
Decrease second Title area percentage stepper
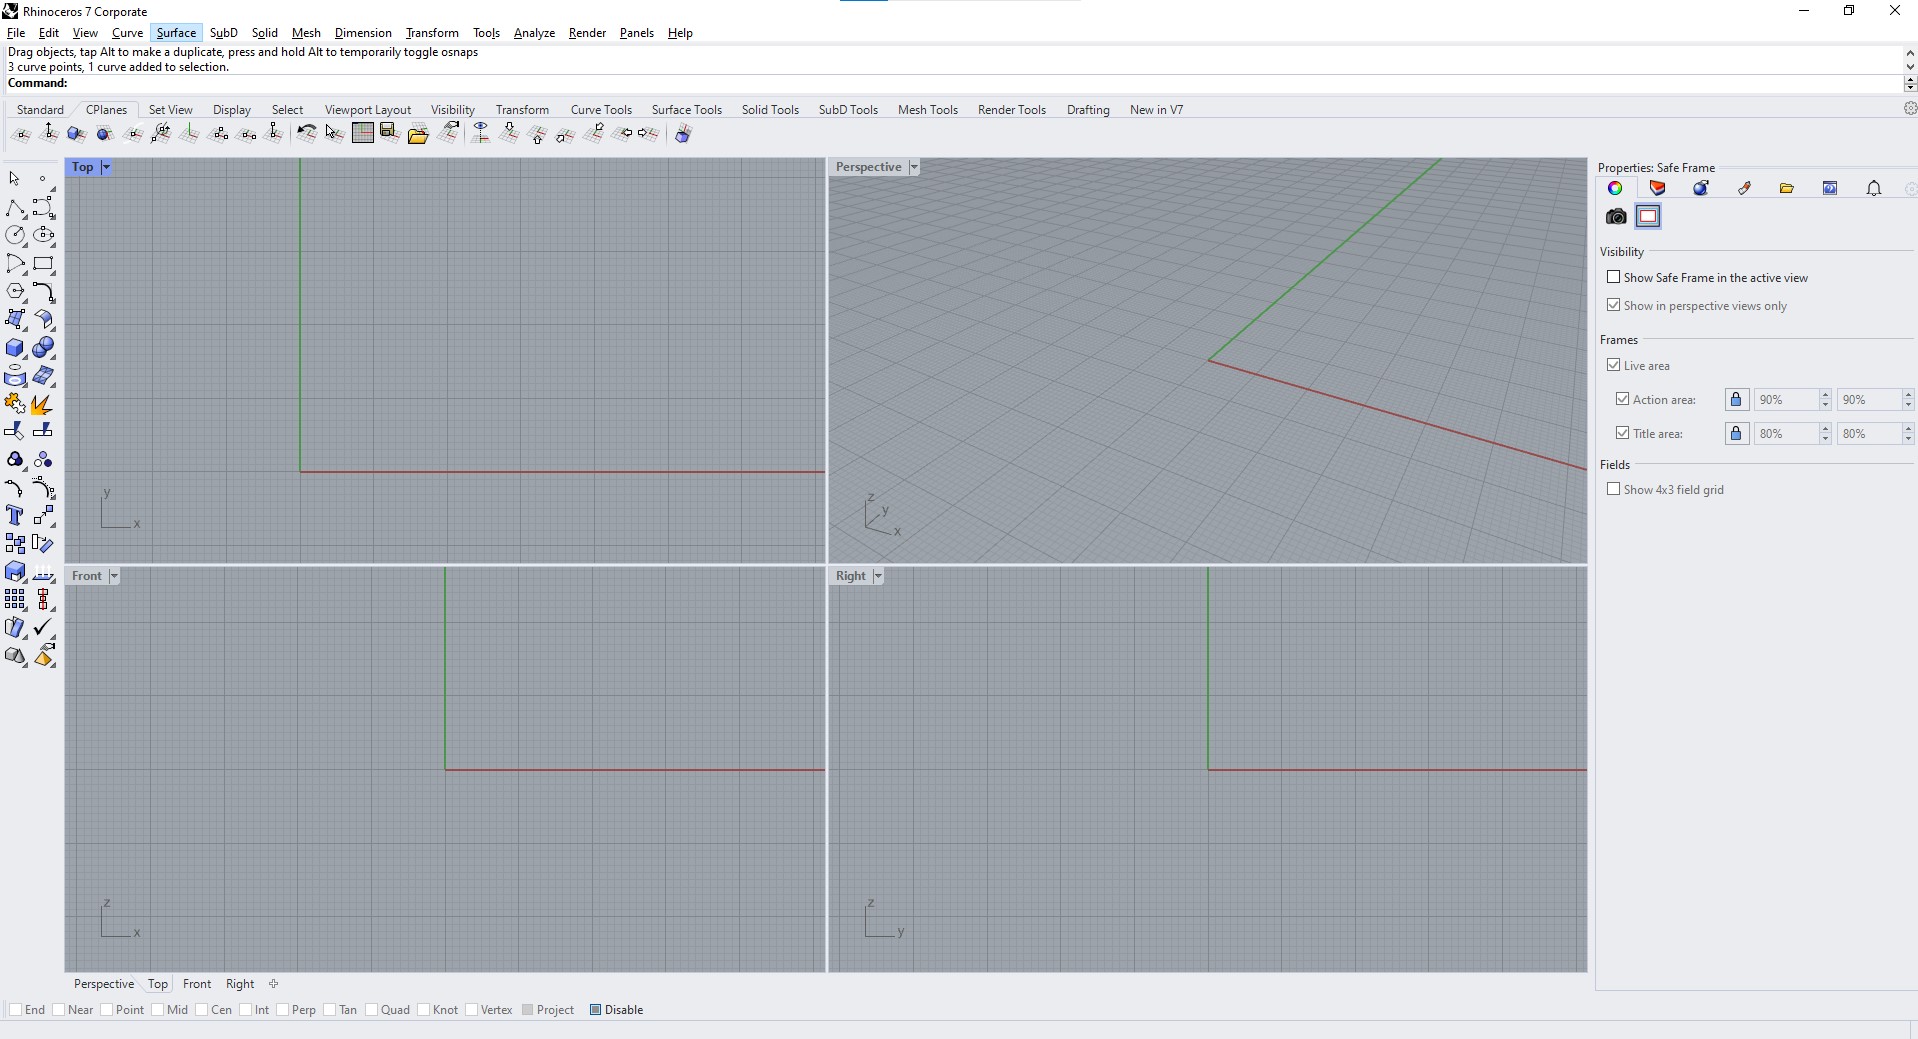pos(1908,439)
